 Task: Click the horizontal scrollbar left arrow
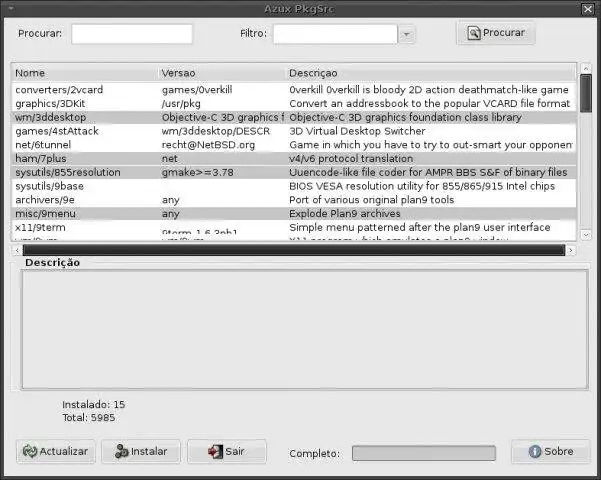17,250
